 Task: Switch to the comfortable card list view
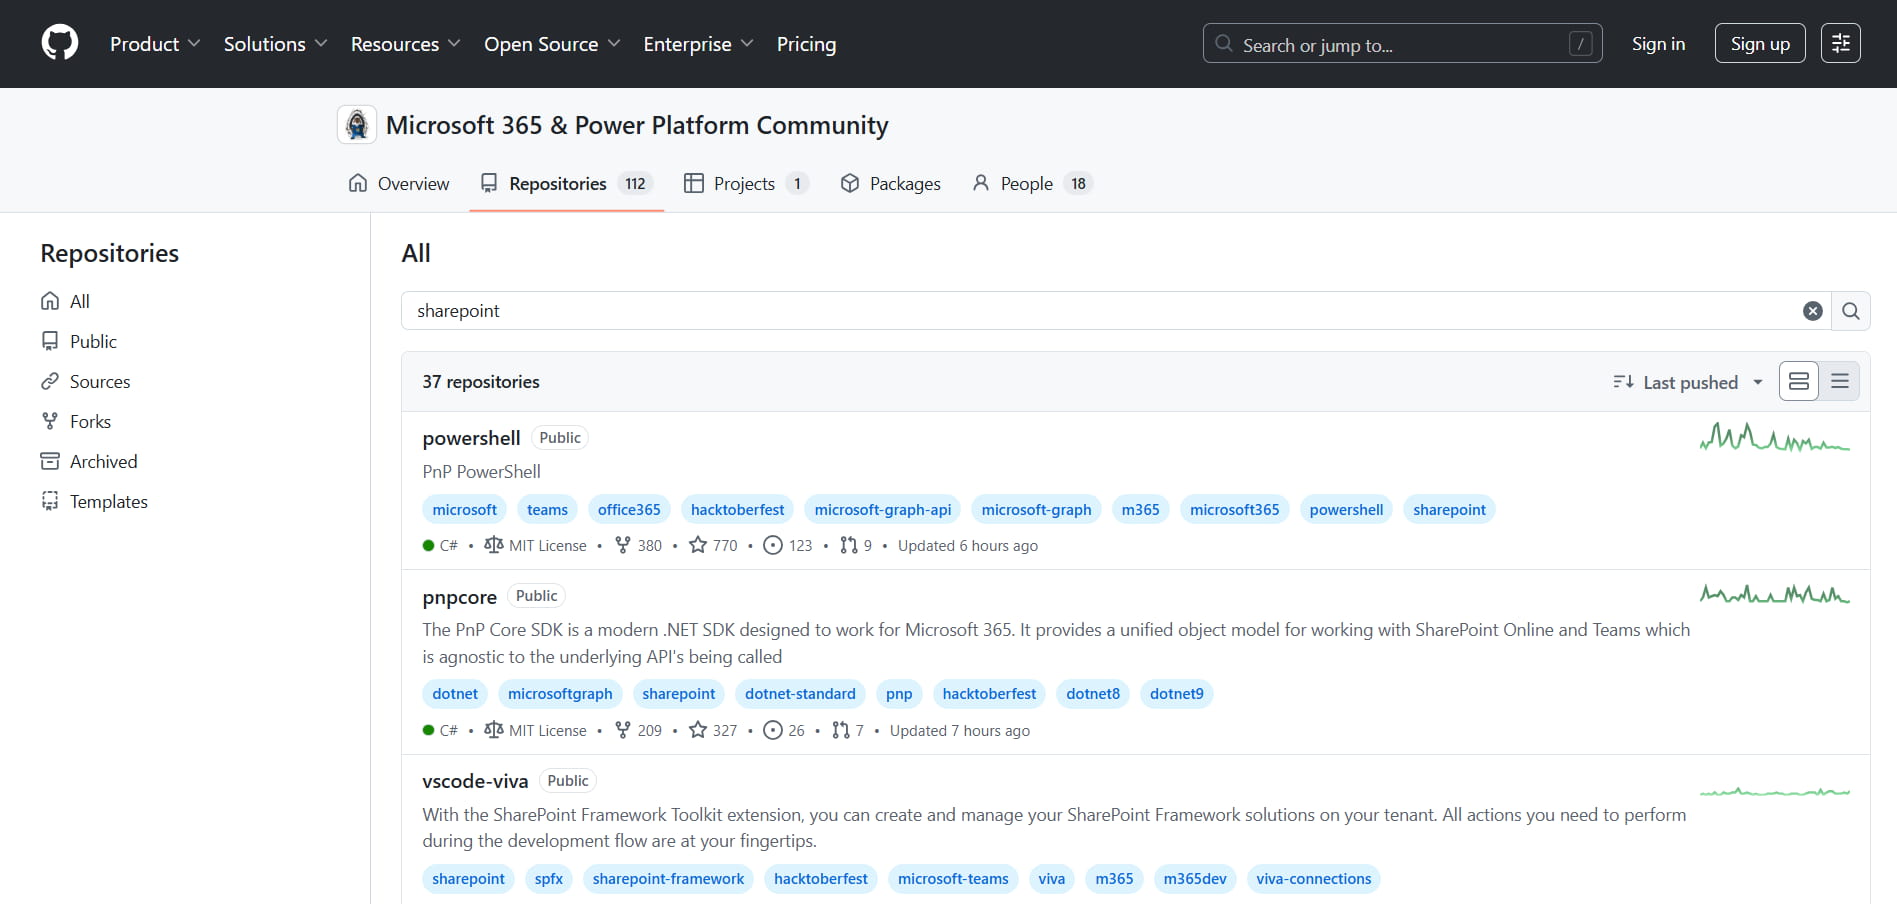[1798, 381]
